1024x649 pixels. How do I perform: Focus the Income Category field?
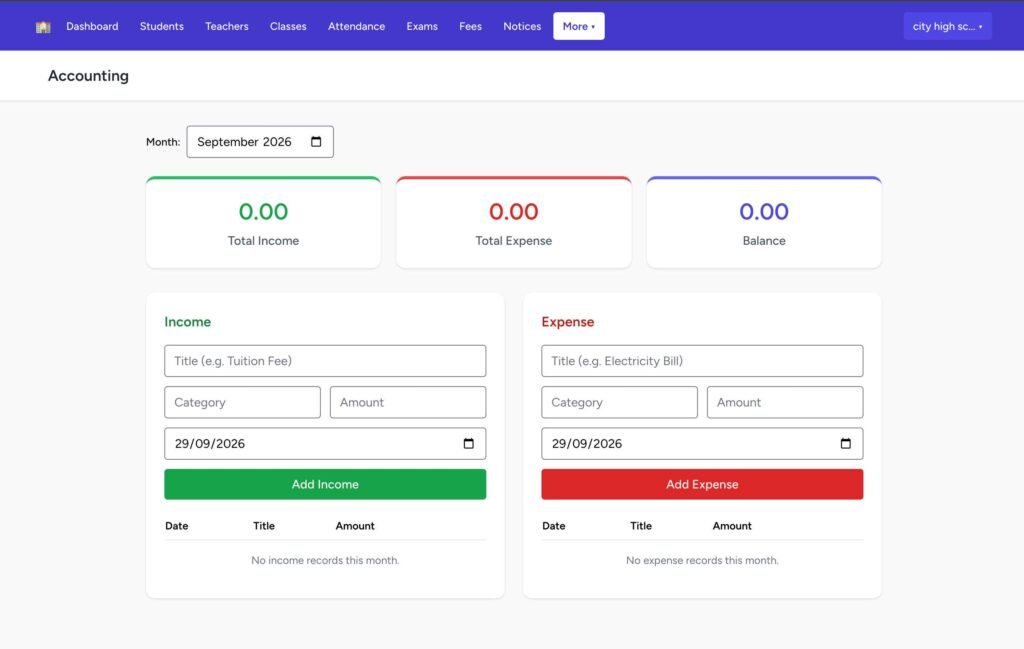pyautogui.click(x=242, y=402)
